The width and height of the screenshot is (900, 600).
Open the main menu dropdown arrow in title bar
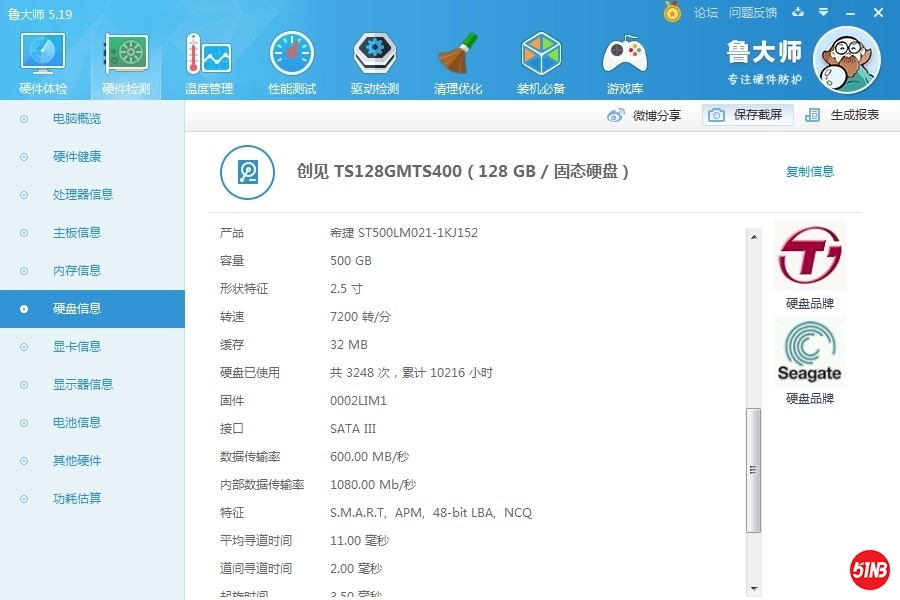[x=823, y=12]
